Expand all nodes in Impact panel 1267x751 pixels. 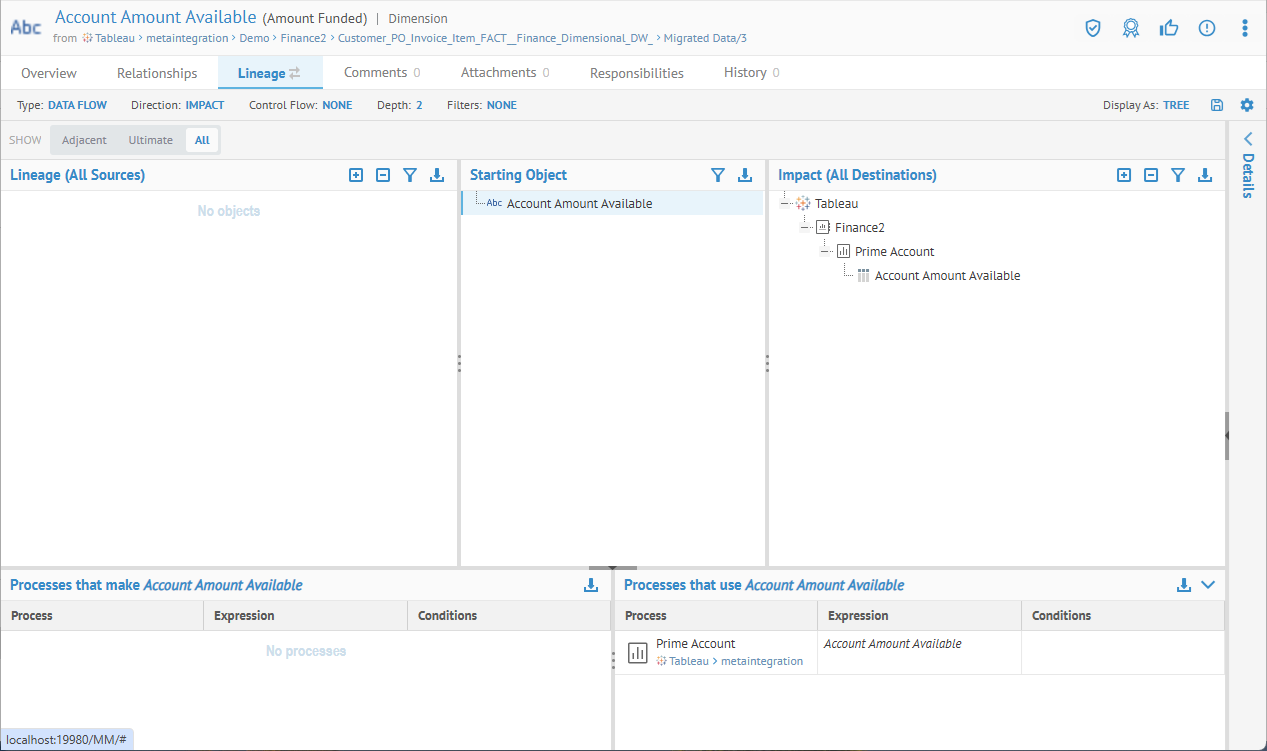1124,175
